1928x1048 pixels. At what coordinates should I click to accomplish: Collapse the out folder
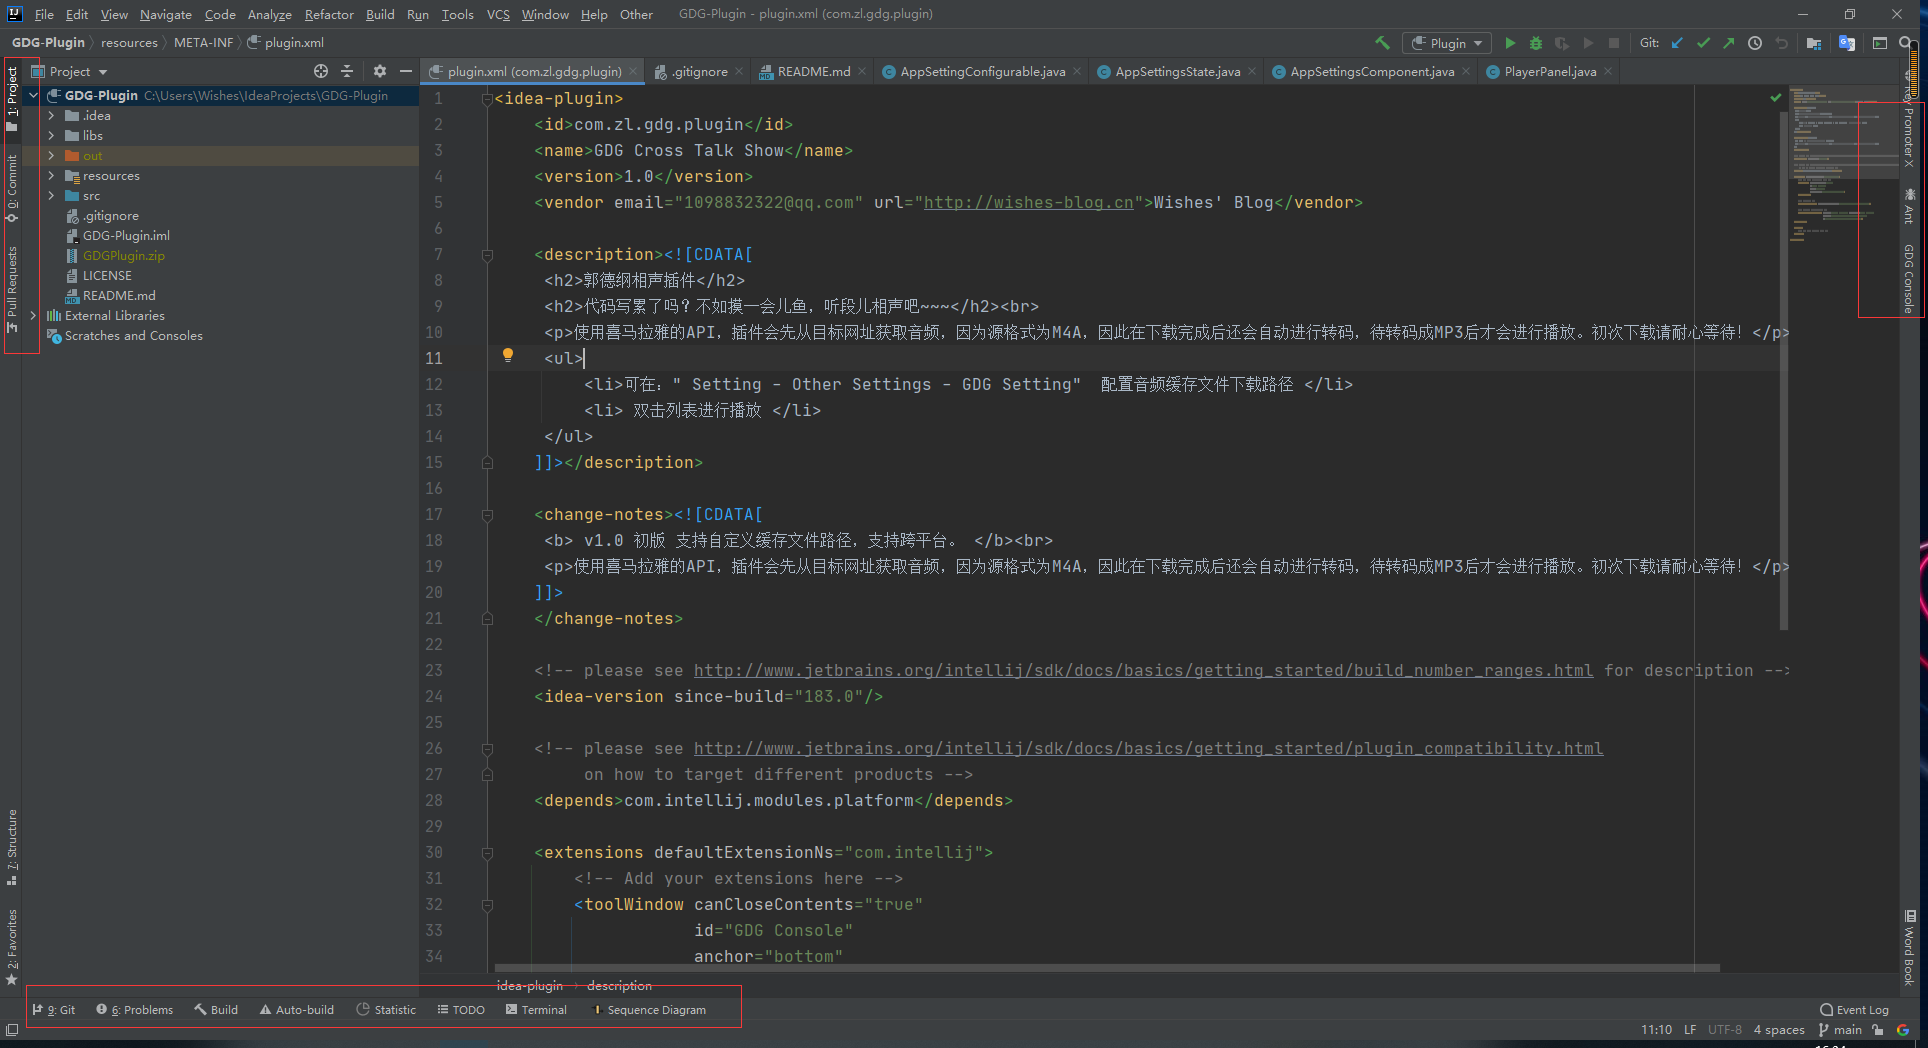pyautogui.click(x=51, y=155)
